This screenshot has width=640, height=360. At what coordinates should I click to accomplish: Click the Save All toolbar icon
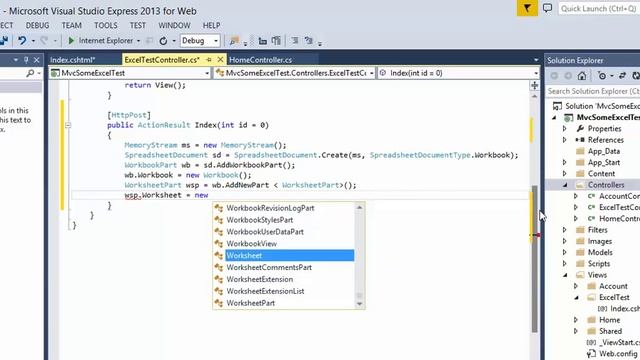click(x=4, y=40)
